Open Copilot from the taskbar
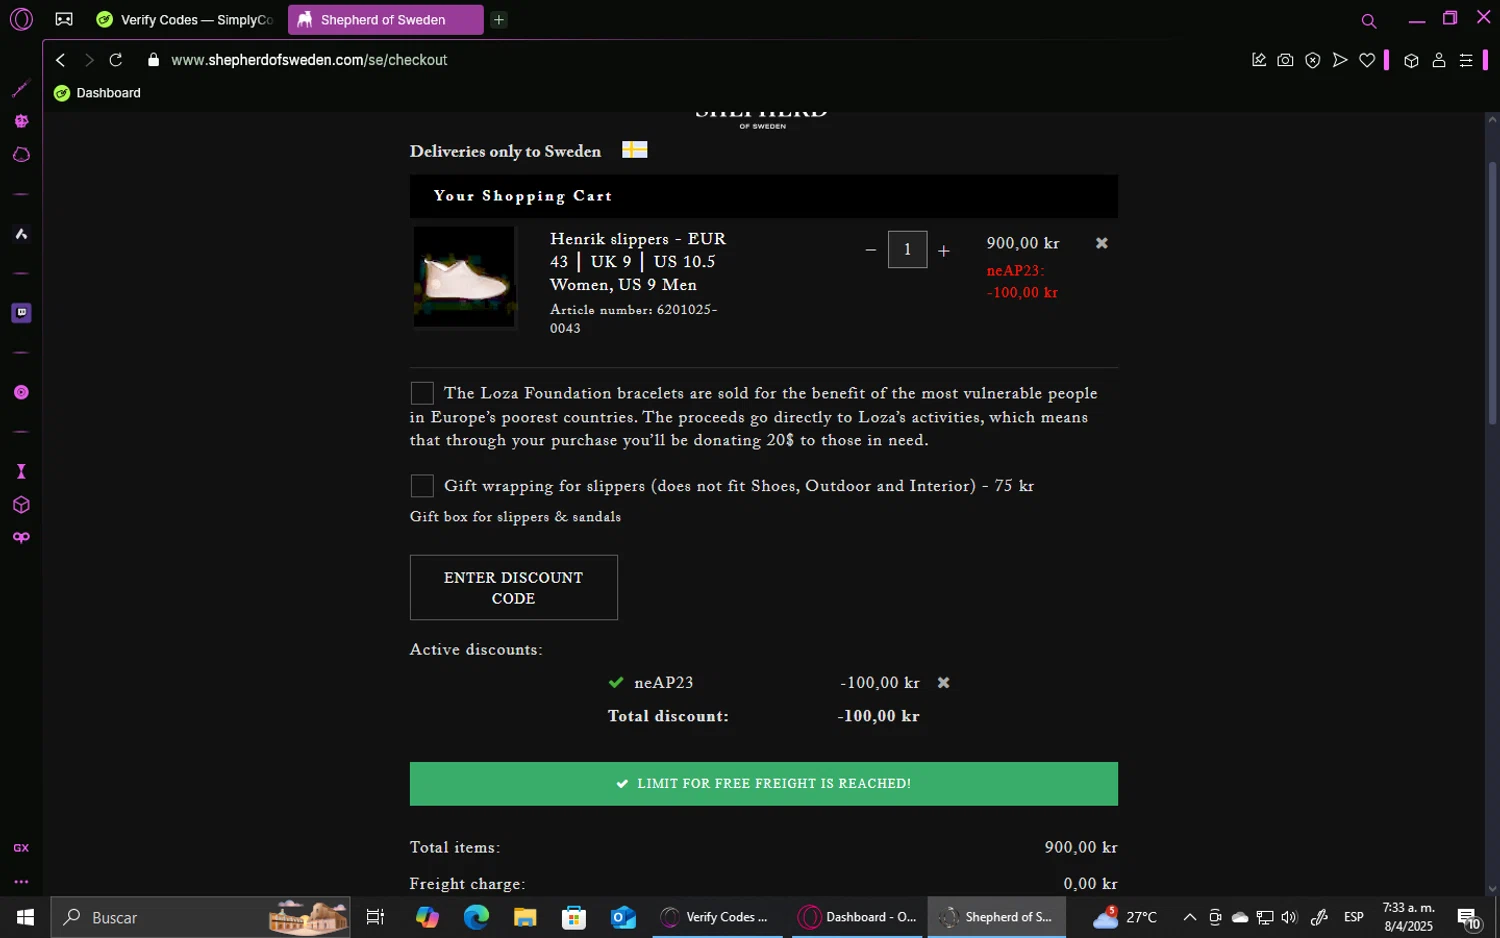The image size is (1500, 938). 427,917
